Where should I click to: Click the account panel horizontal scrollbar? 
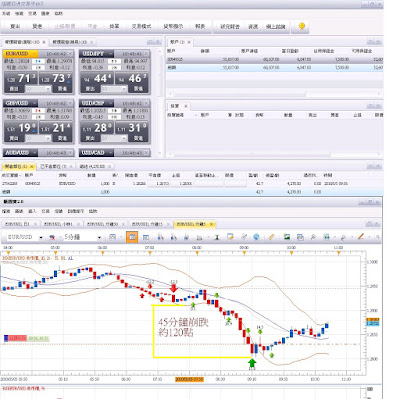[x=274, y=94]
